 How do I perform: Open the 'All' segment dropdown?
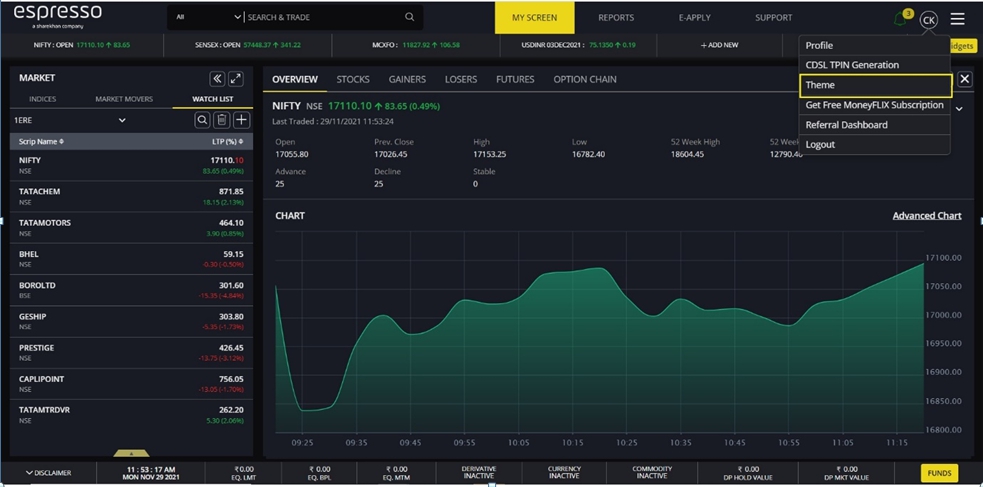pyautogui.click(x=207, y=17)
